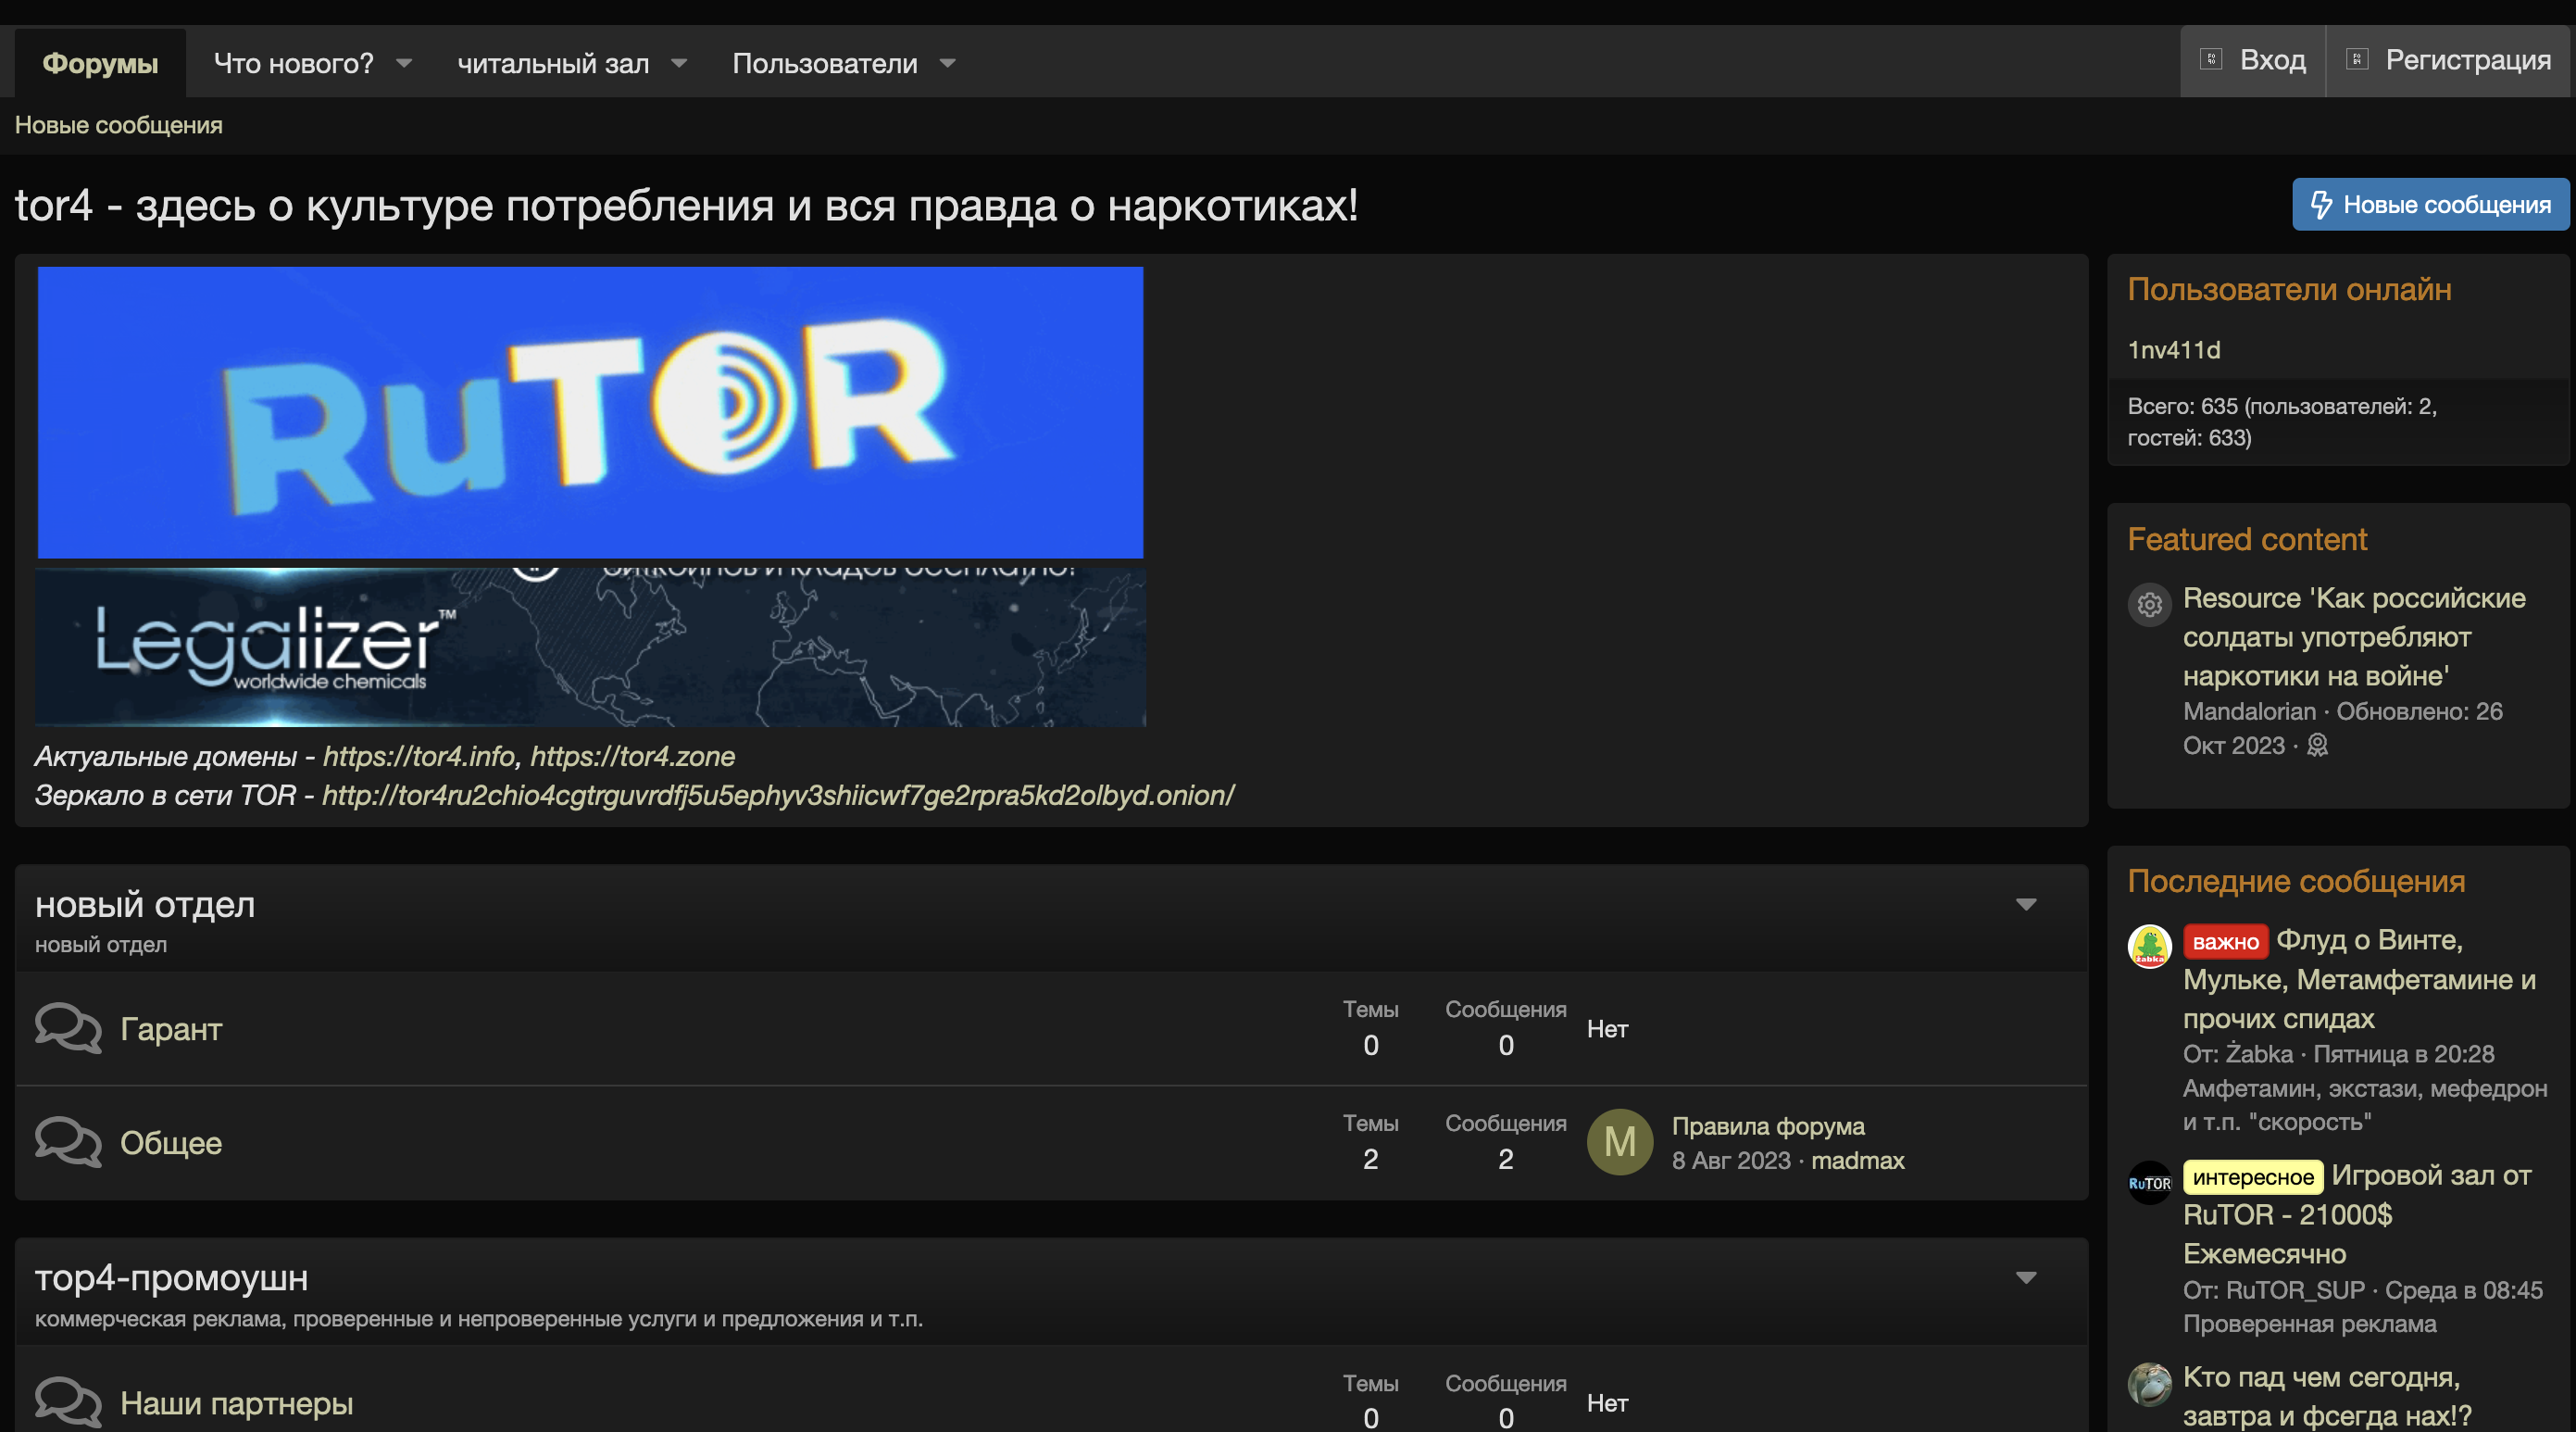
Task: Click the key icon beside Вход
Action: click(2210, 60)
